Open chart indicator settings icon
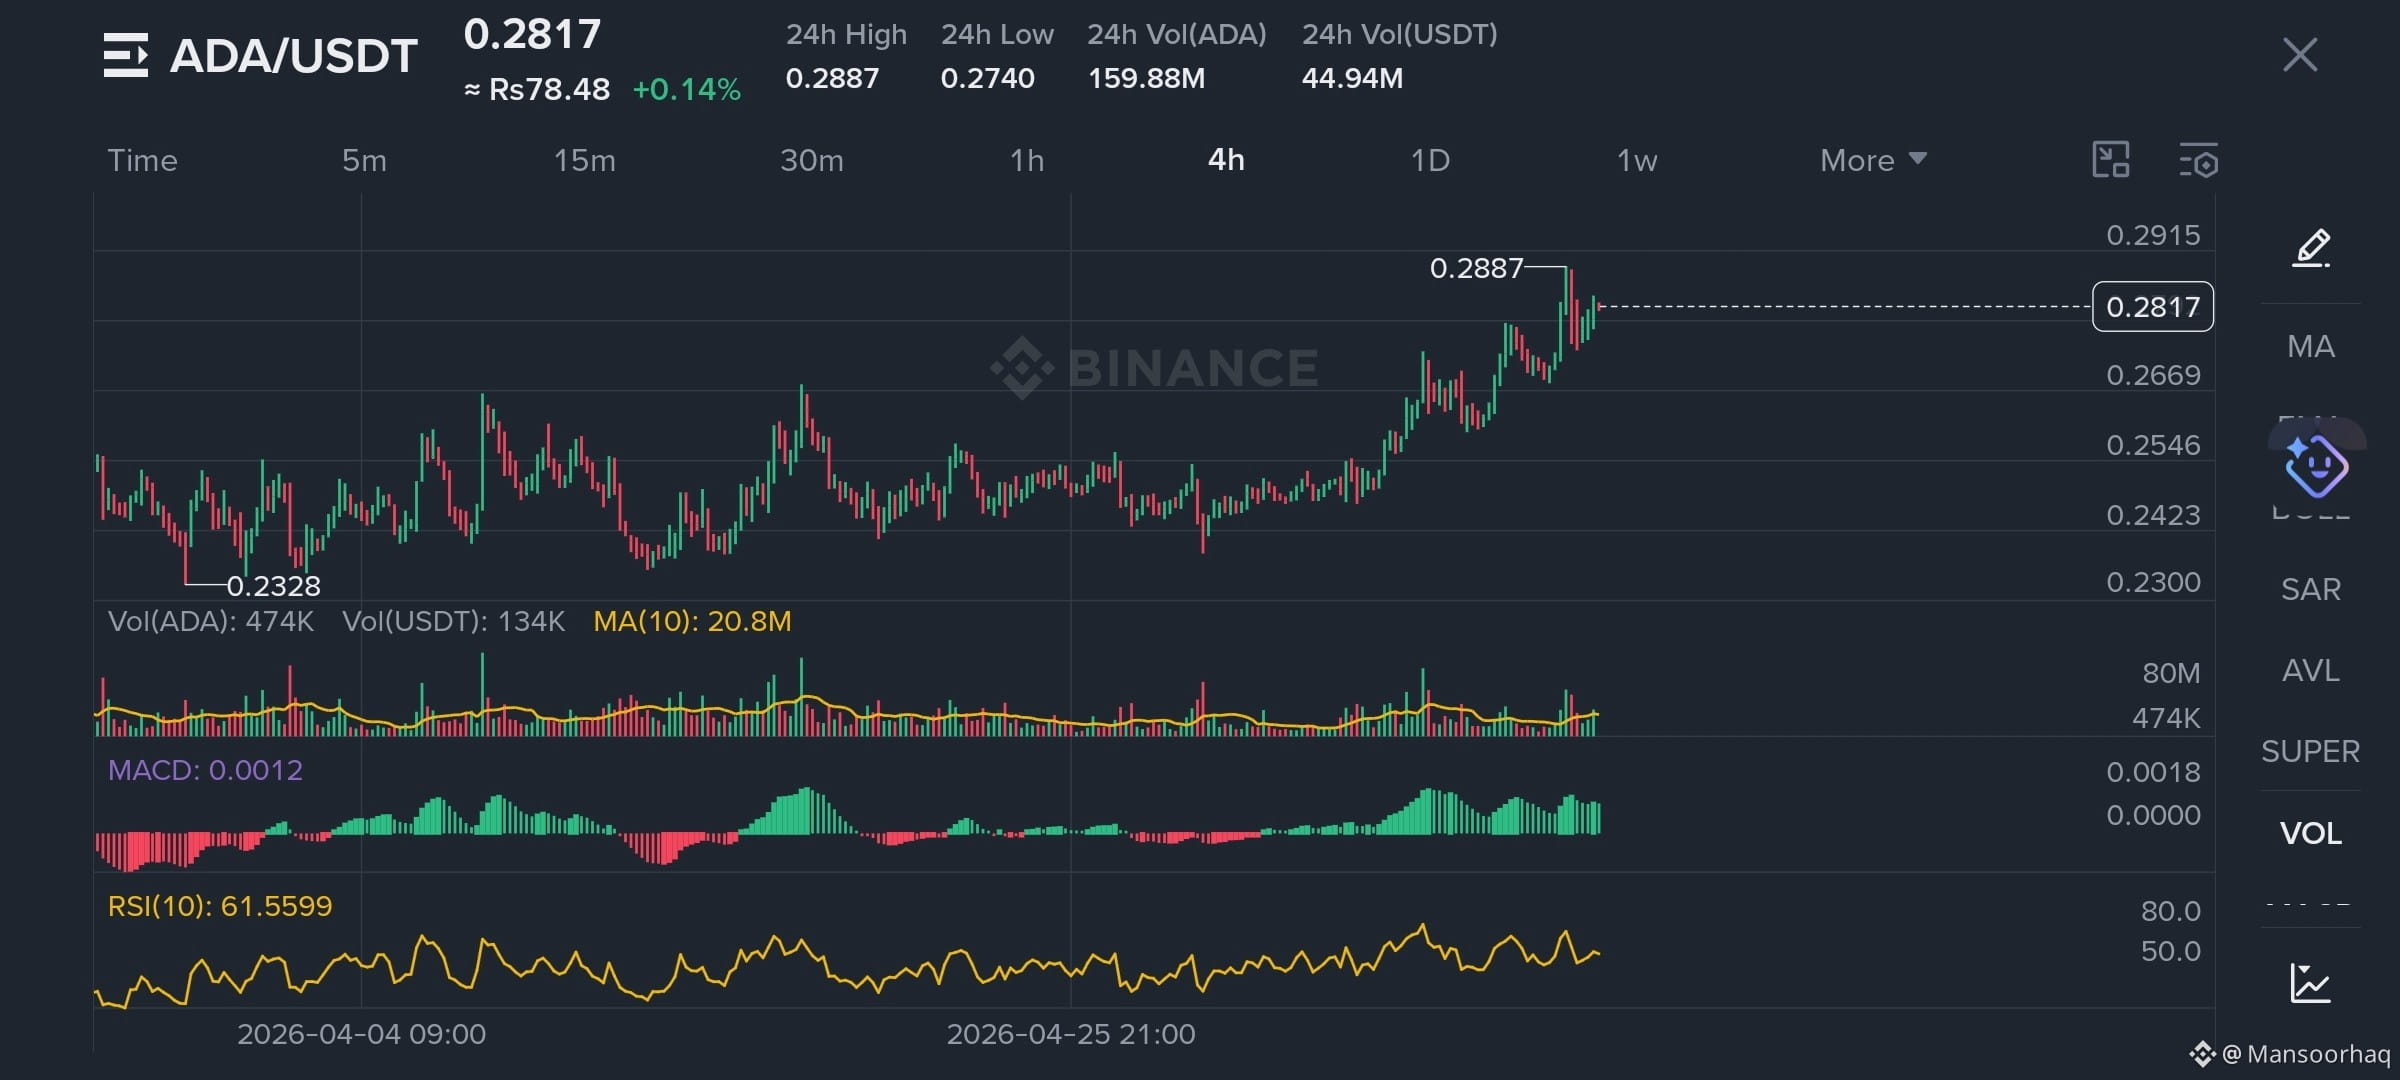The width and height of the screenshot is (2400, 1080). coord(2199,160)
